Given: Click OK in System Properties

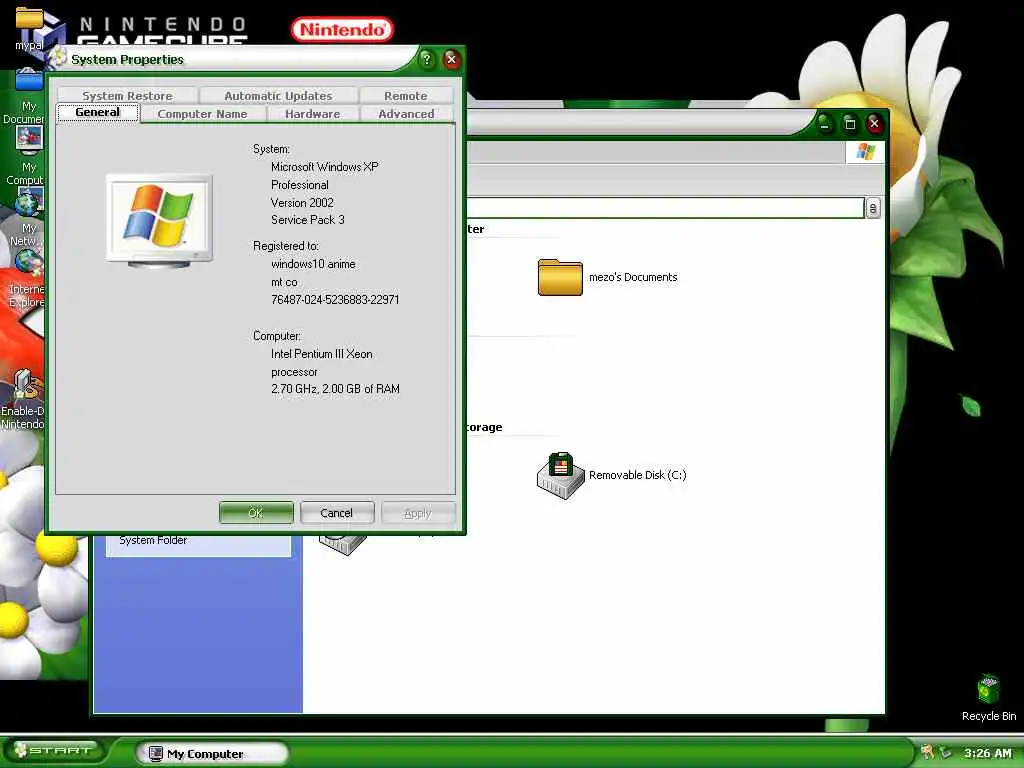Looking at the screenshot, I should click(x=256, y=513).
